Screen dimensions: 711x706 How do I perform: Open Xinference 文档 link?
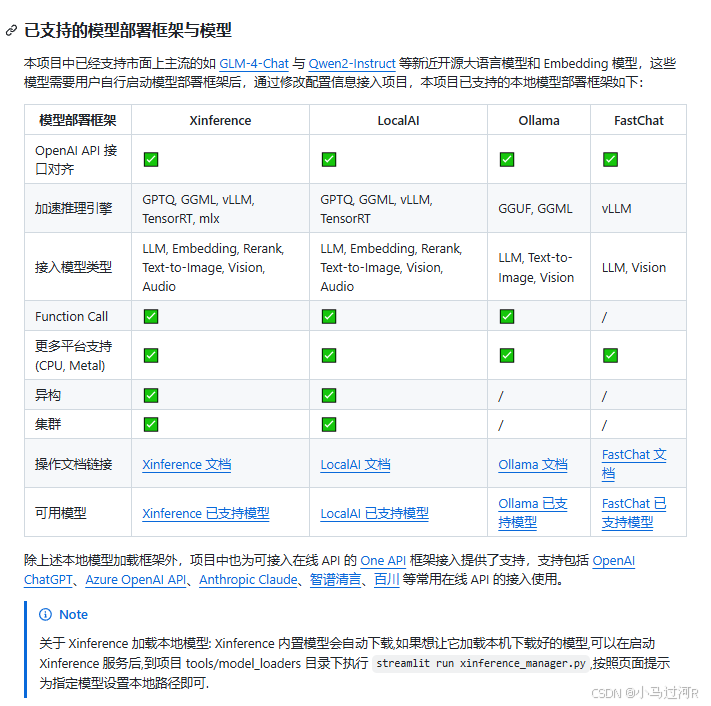pos(187,464)
